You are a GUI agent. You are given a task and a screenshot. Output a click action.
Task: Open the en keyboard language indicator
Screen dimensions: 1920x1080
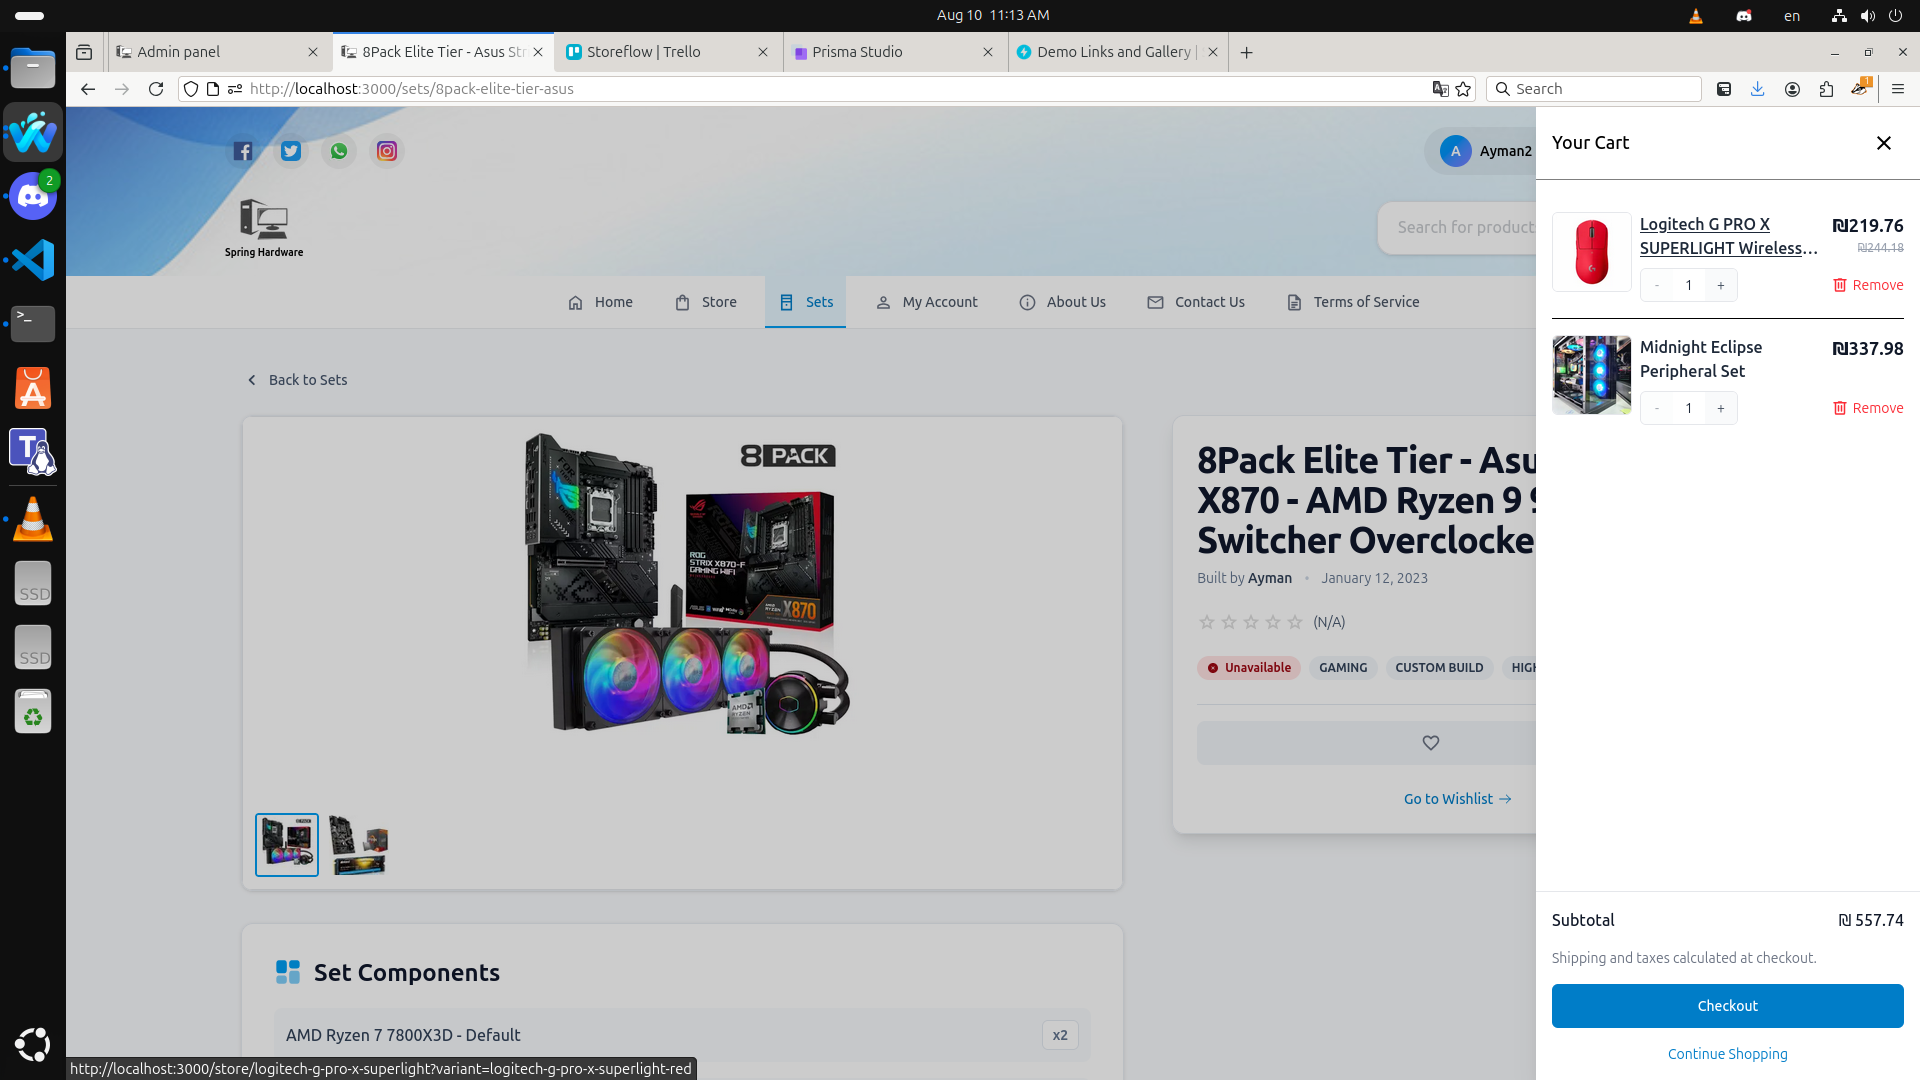click(x=1792, y=16)
